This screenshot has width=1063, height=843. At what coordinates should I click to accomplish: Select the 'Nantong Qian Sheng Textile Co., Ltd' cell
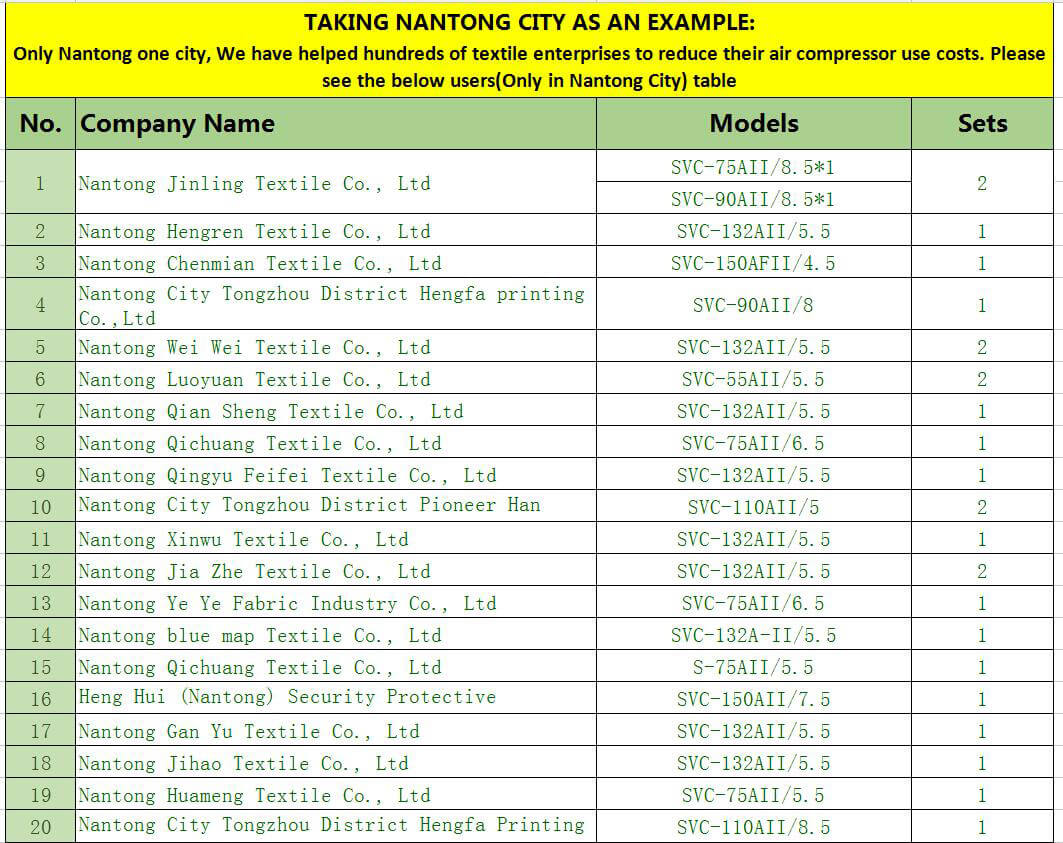(336, 410)
